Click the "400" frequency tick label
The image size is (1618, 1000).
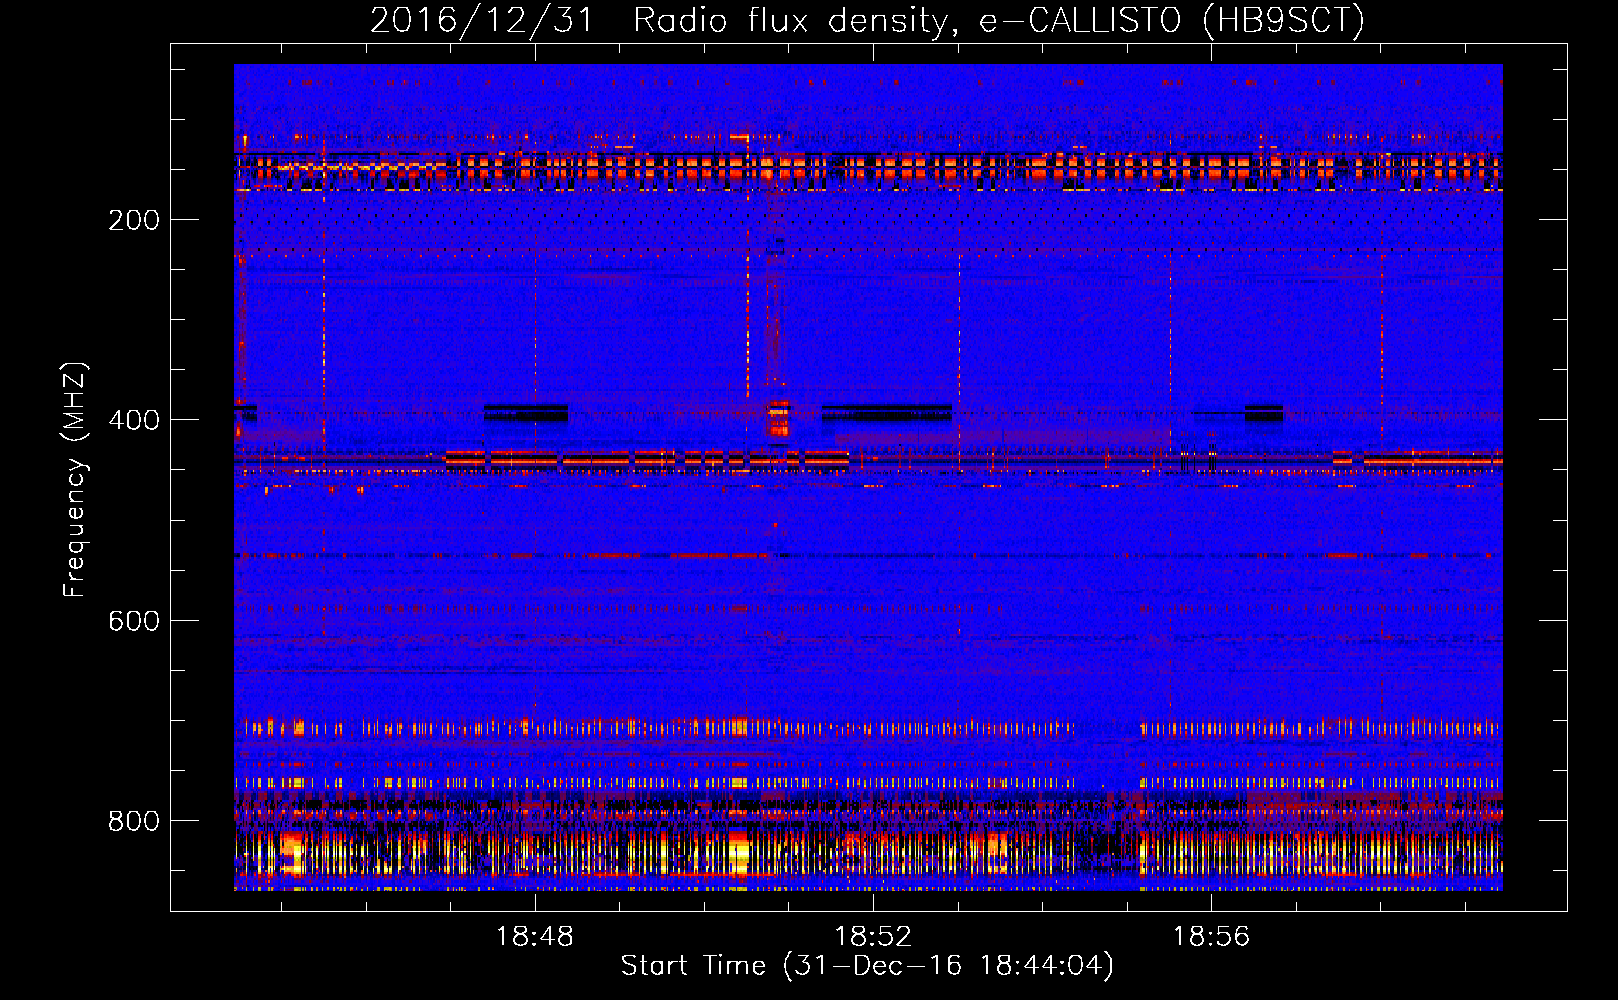pos(134,420)
